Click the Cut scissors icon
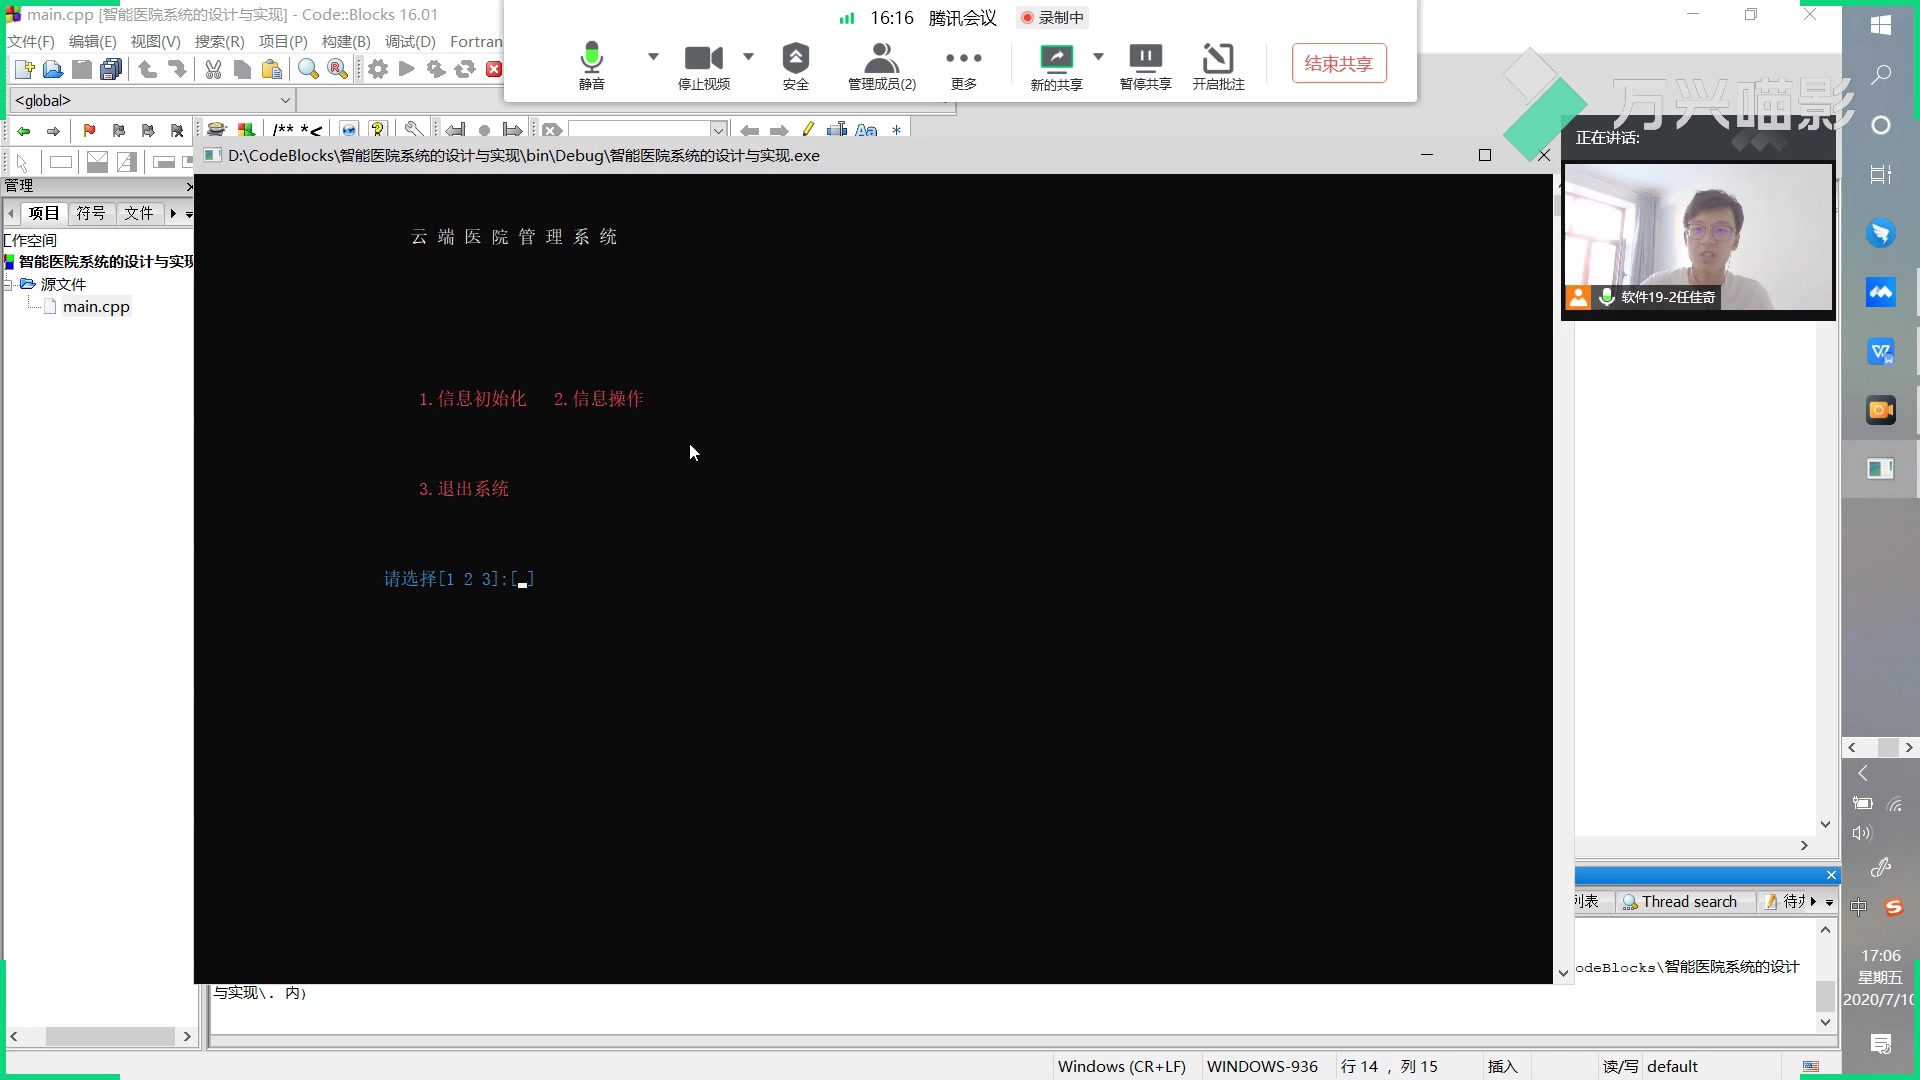This screenshot has height=1080, width=1920. [213, 69]
